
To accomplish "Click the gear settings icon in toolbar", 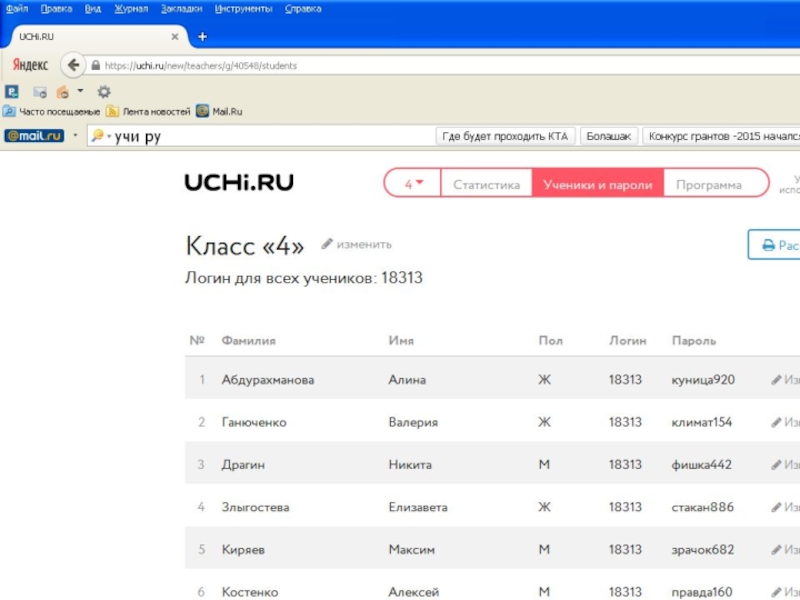I will [103, 91].
